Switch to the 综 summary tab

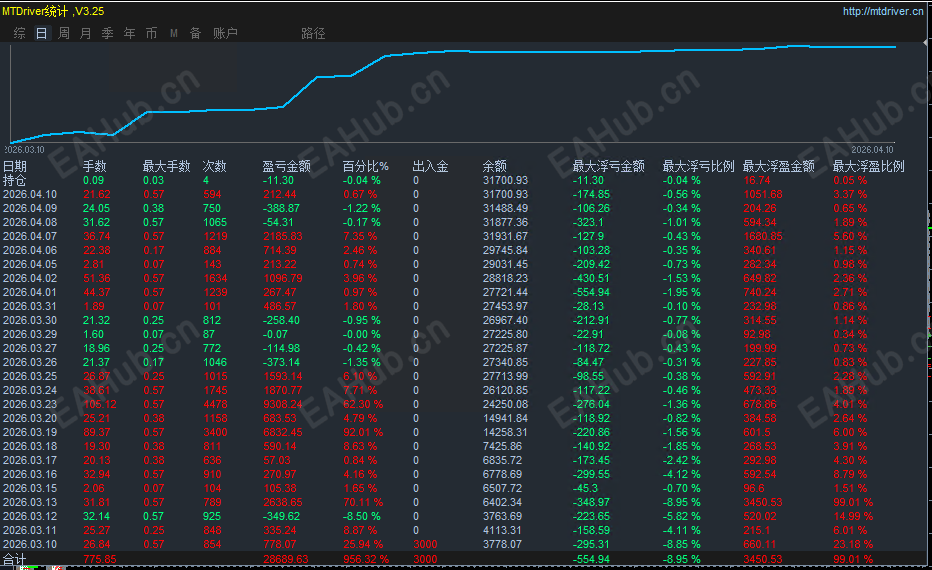point(20,33)
